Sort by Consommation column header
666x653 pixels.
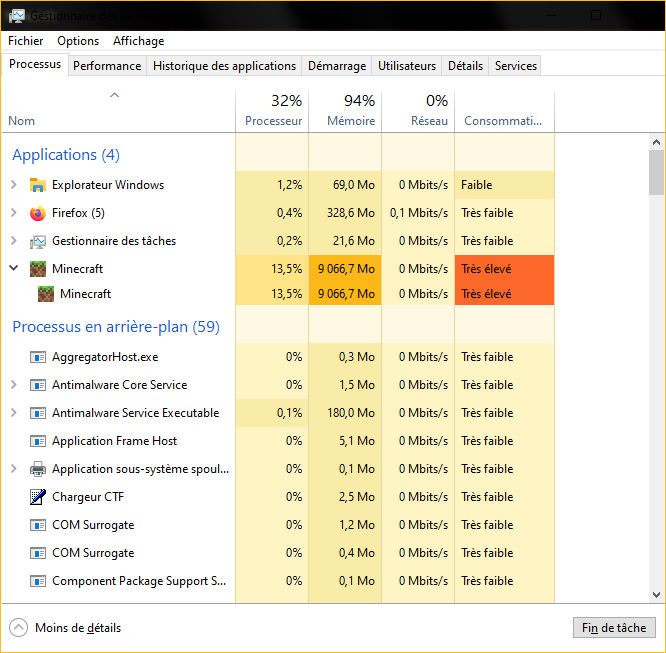tap(504, 111)
